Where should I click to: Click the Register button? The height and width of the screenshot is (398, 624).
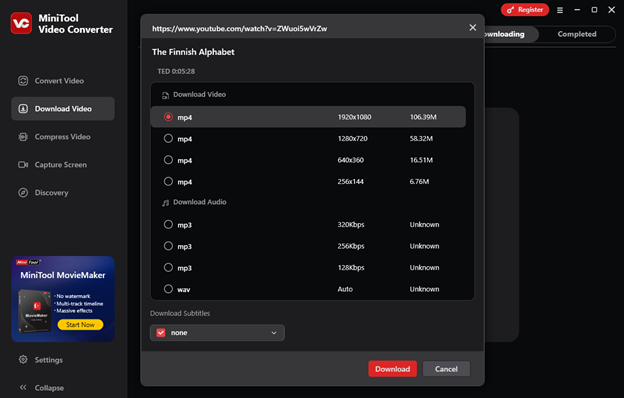[x=525, y=10]
